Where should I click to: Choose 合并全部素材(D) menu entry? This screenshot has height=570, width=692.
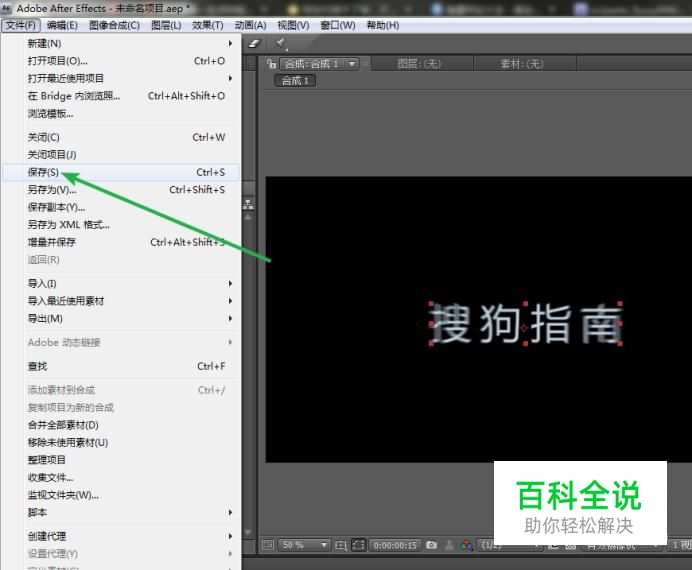122,425
